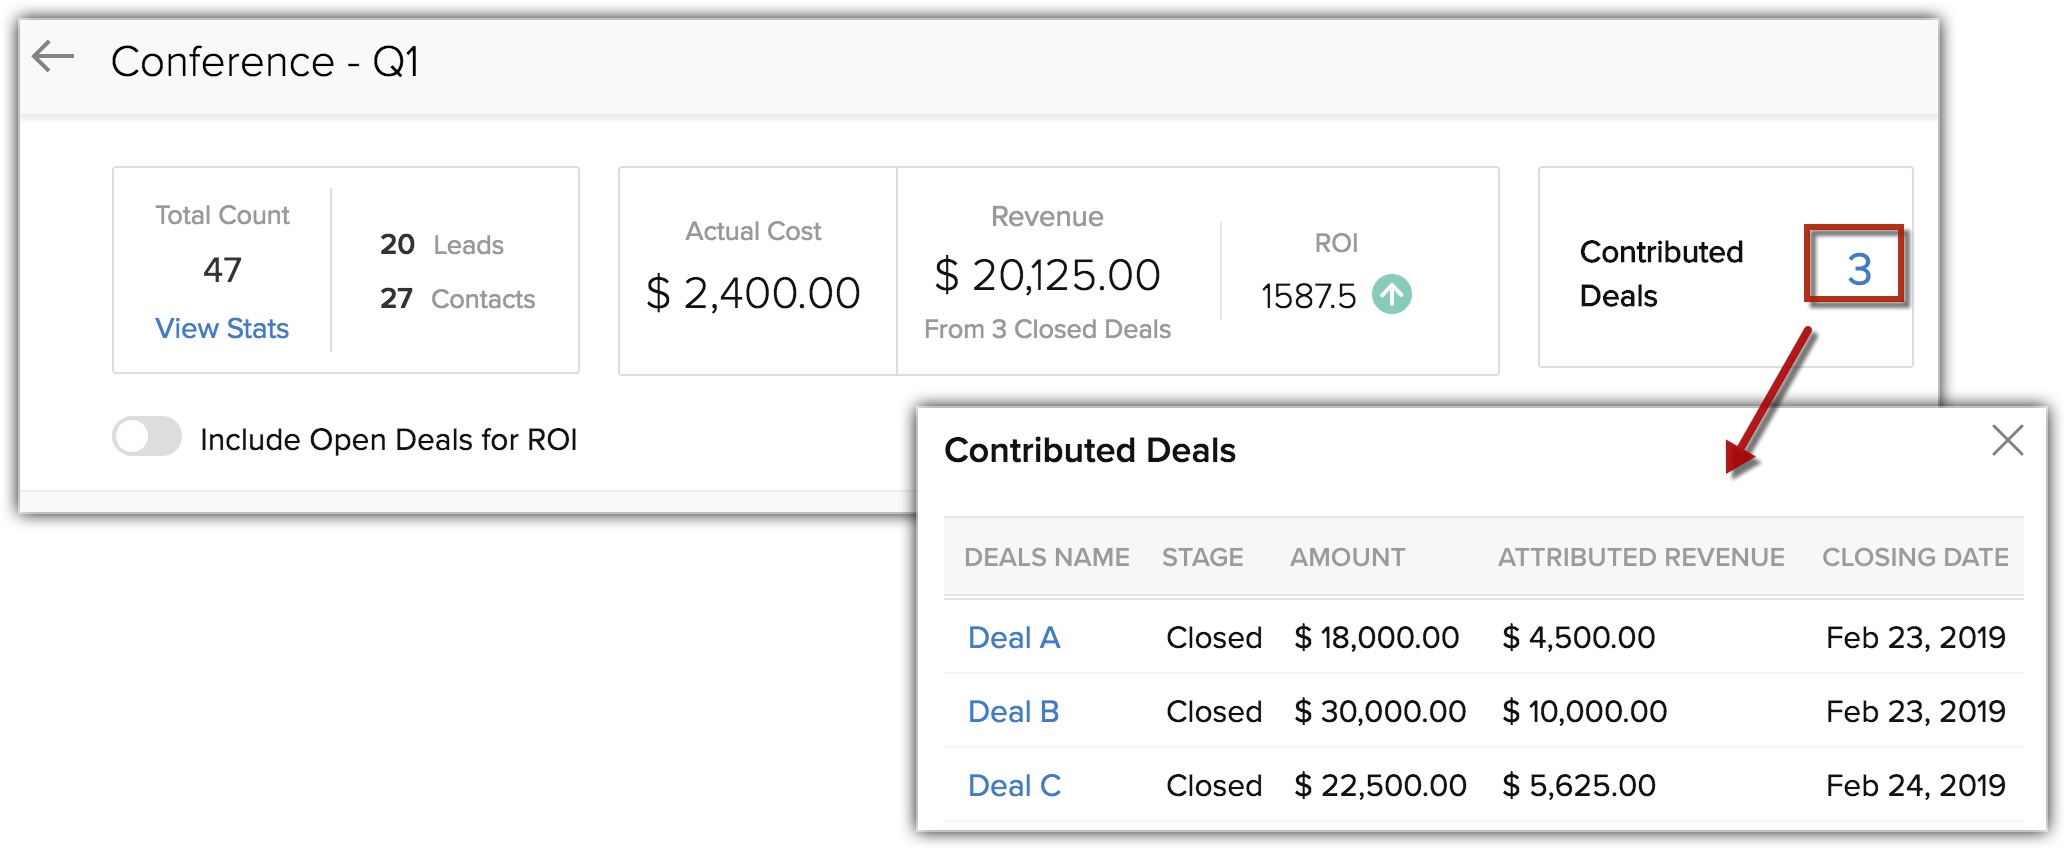The height and width of the screenshot is (862, 2070).
Task: Toggle Include Open Deals for ROI
Action: pyautogui.click(x=147, y=438)
